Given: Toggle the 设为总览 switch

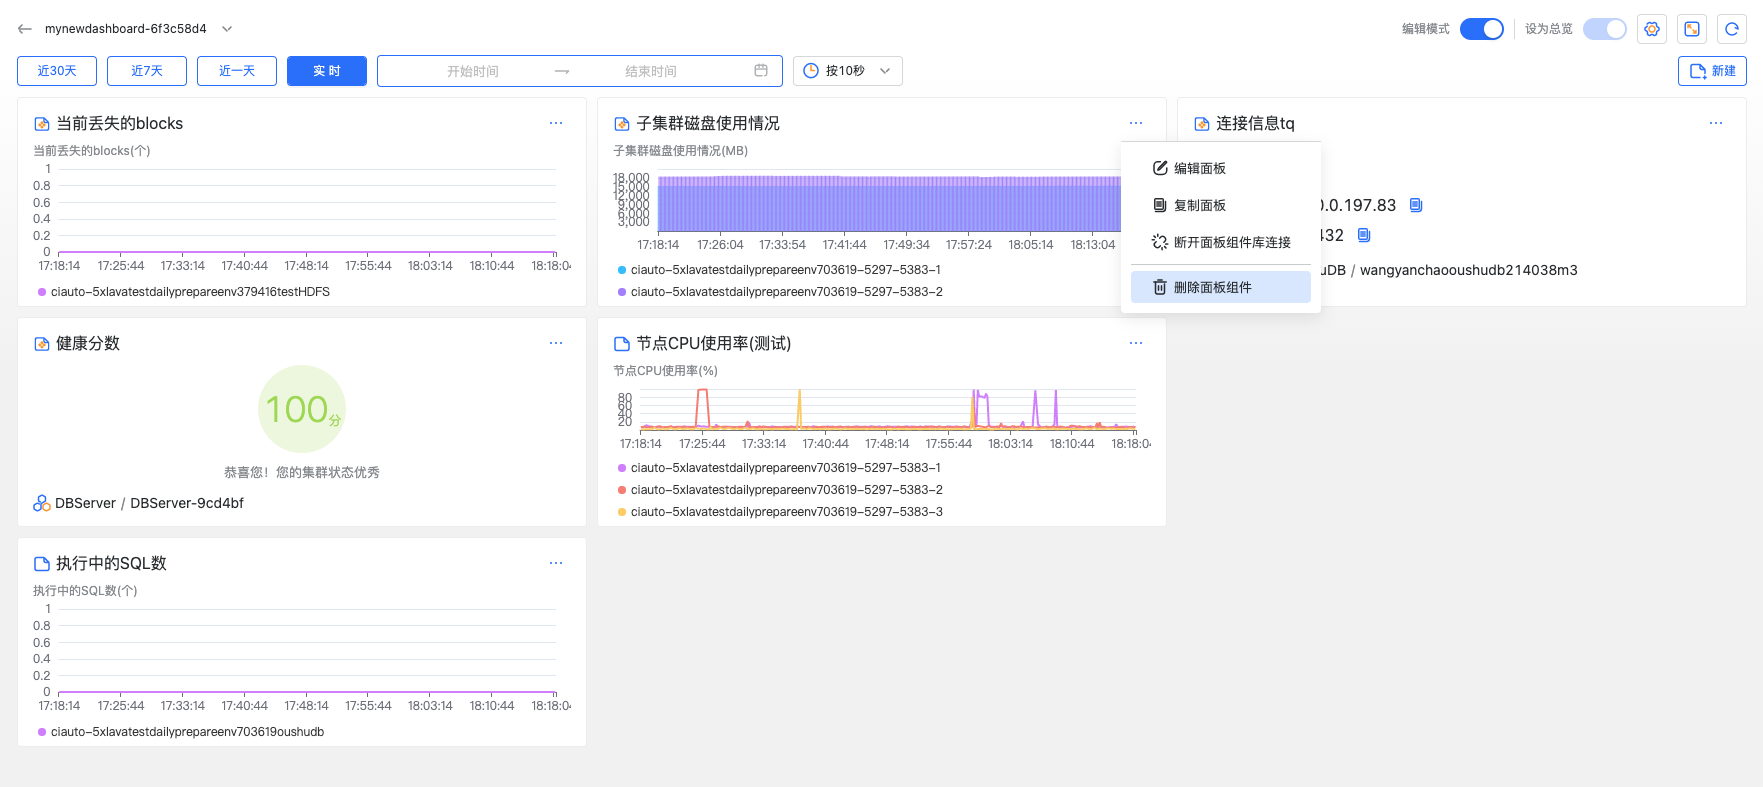Looking at the screenshot, I should pyautogui.click(x=1604, y=29).
